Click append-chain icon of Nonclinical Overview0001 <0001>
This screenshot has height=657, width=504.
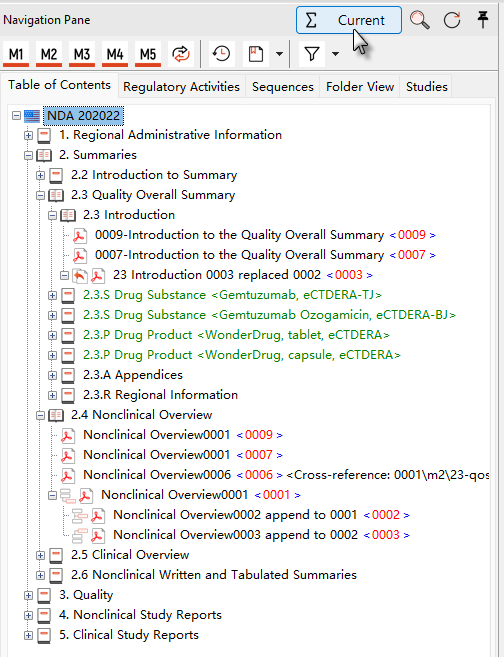(68, 496)
